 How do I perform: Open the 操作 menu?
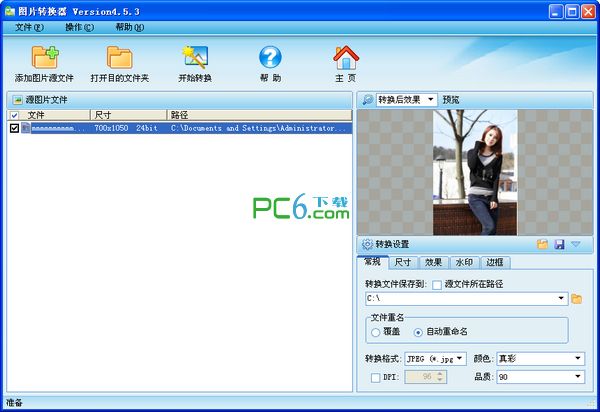(x=79, y=28)
